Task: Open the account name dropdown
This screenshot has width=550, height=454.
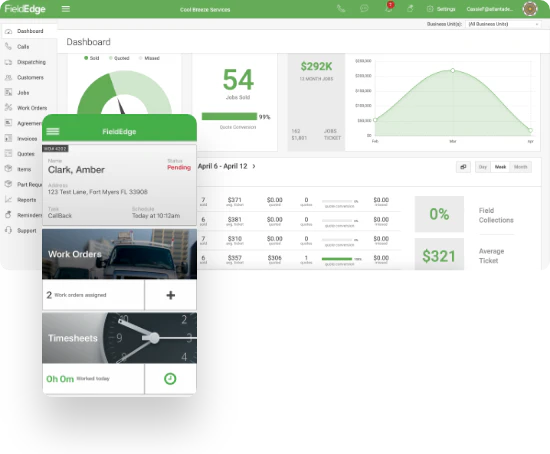Action: pyautogui.click(x=490, y=9)
